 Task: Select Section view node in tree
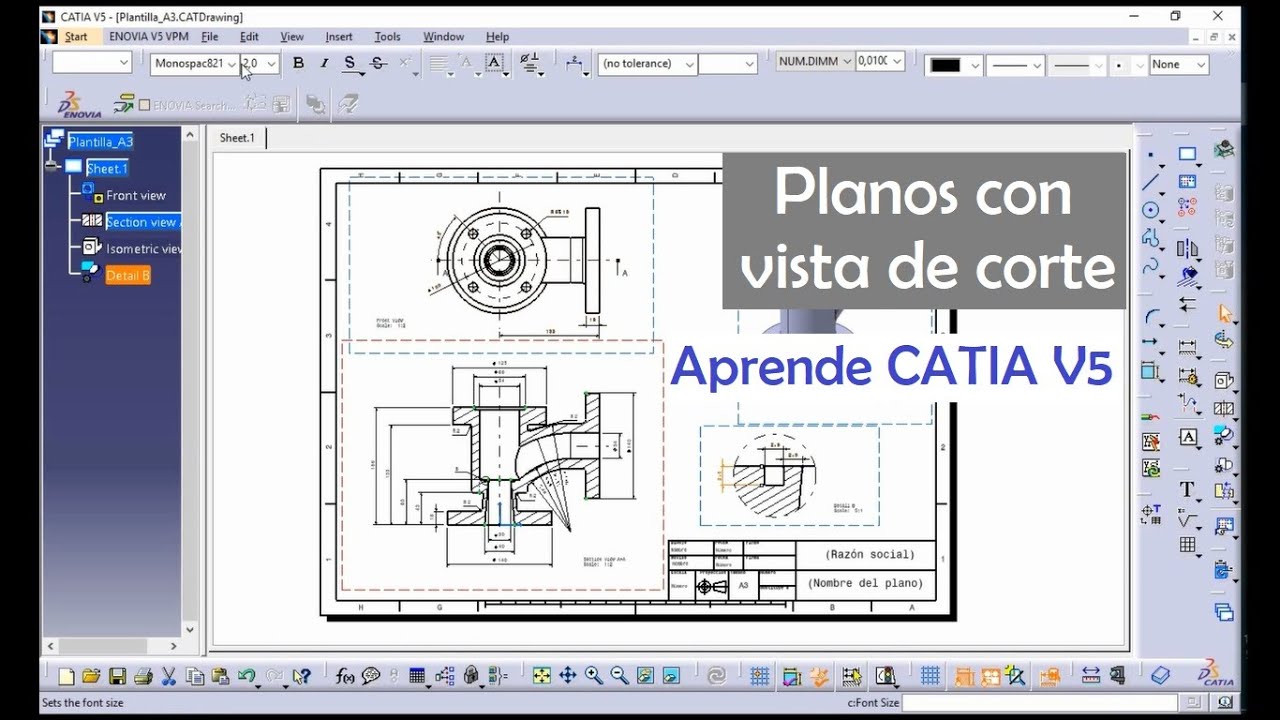[143, 222]
